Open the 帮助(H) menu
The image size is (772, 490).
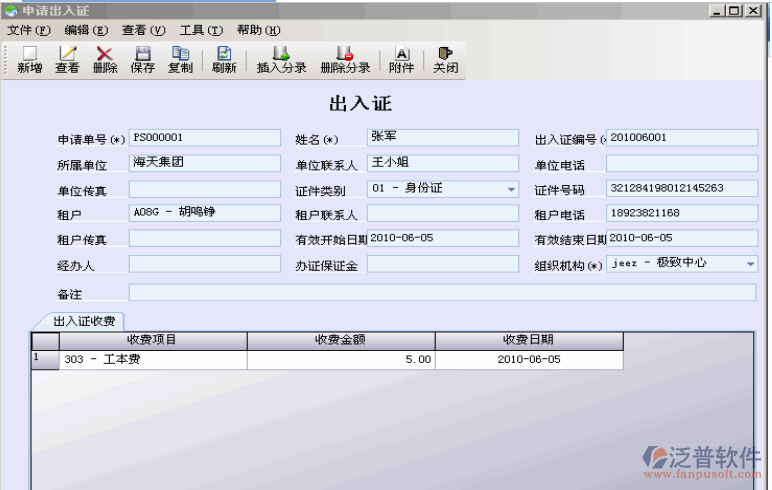pyautogui.click(x=258, y=30)
